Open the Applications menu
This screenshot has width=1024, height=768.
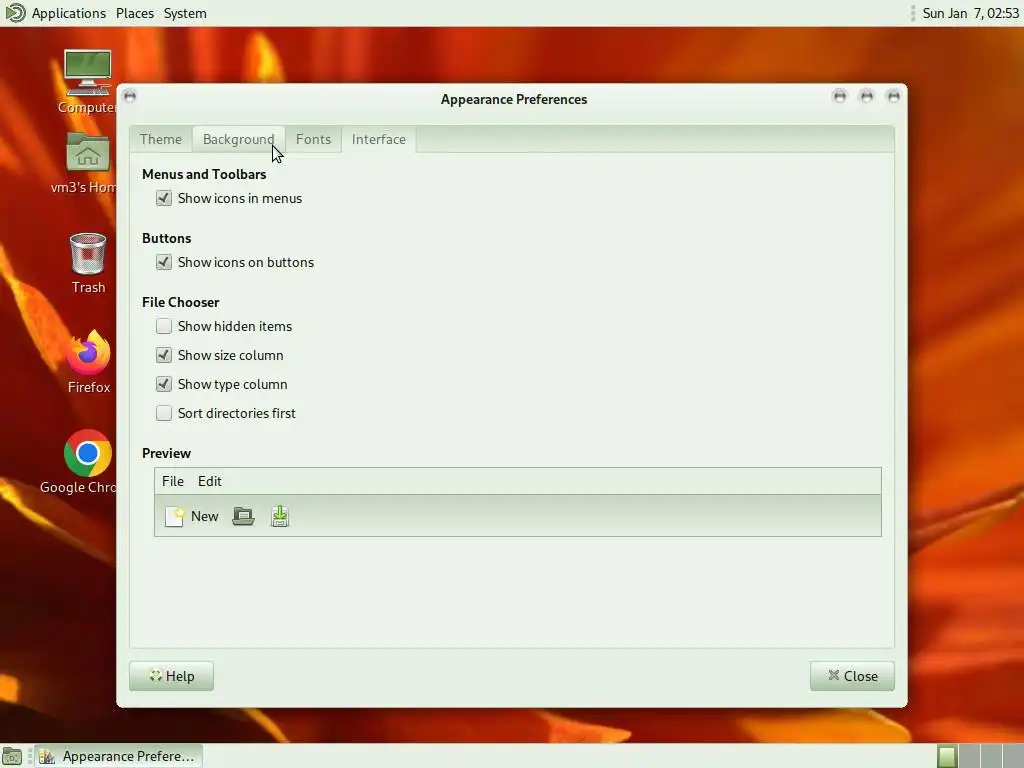tap(69, 13)
